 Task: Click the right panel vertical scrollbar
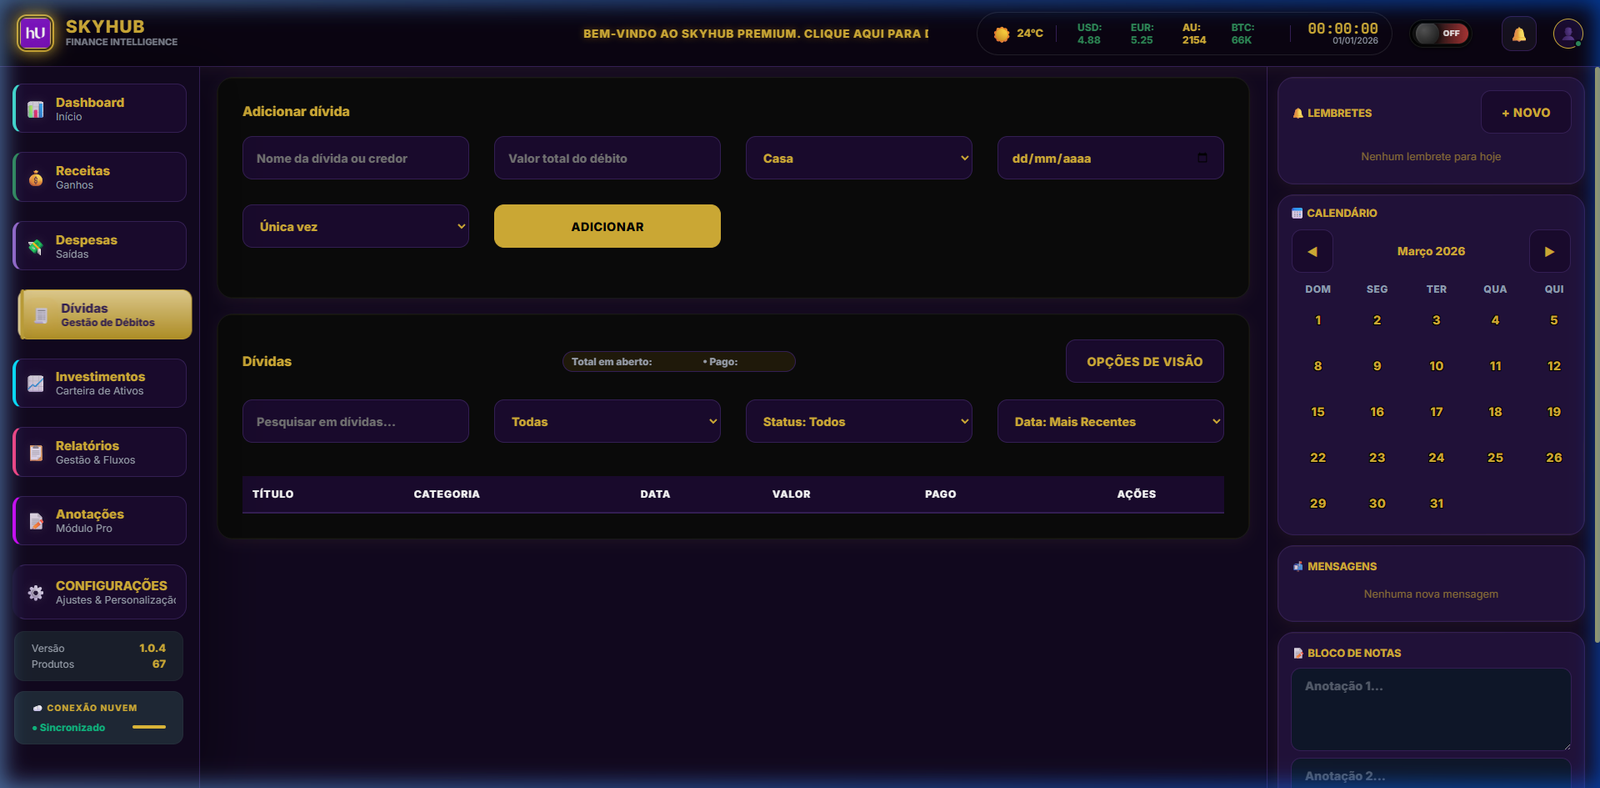click(1596, 350)
